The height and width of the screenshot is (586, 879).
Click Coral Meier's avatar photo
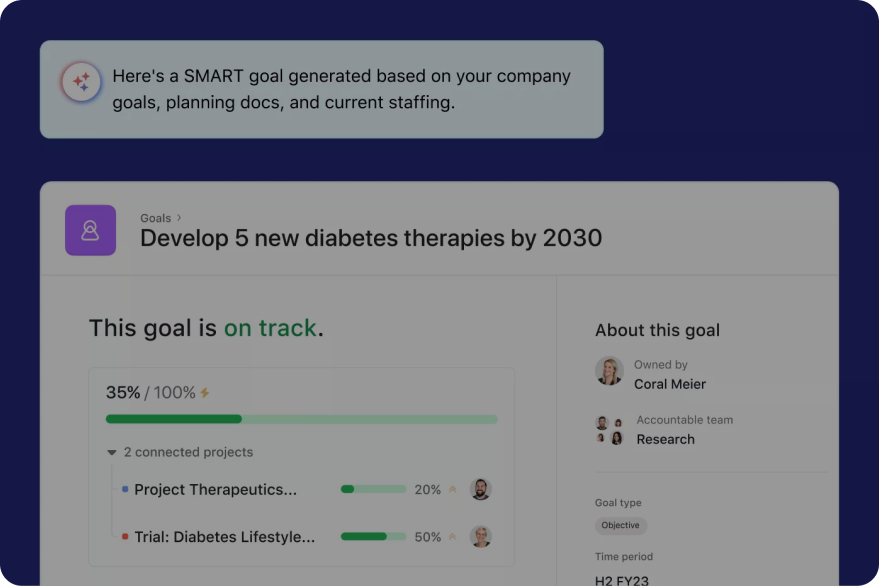(x=609, y=371)
